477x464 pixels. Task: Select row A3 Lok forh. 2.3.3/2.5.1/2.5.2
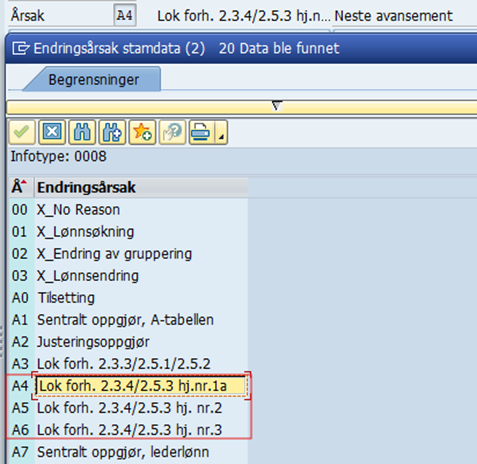(x=129, y=364)
